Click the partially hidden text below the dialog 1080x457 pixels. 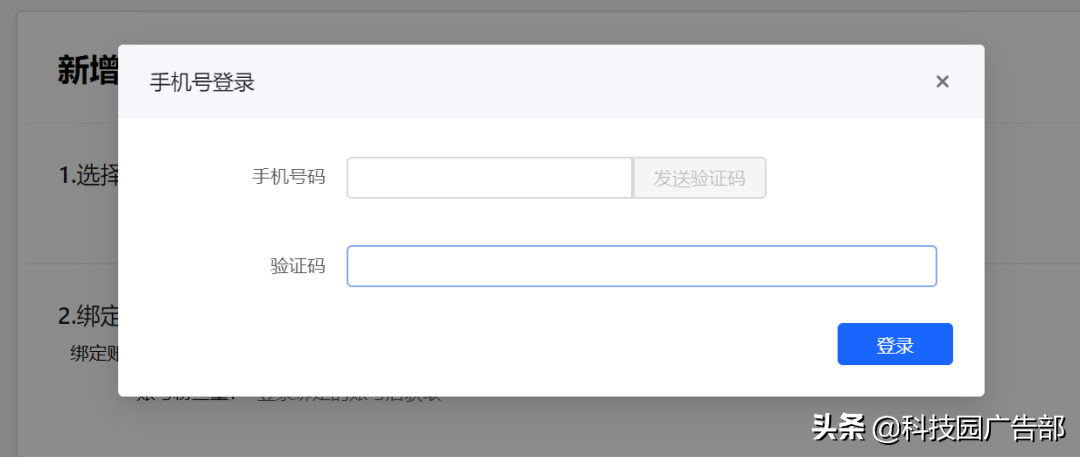tap(289, 398)
